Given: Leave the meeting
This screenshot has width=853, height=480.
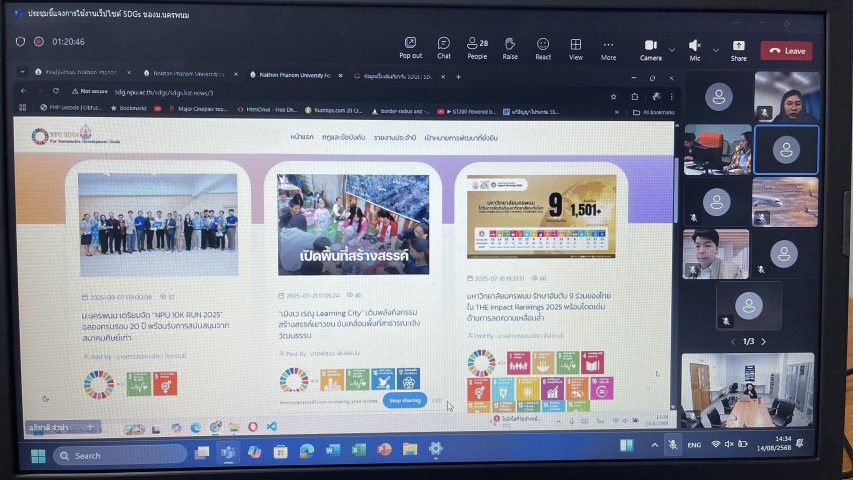Looking at the screenshot, I should [786, 50].
